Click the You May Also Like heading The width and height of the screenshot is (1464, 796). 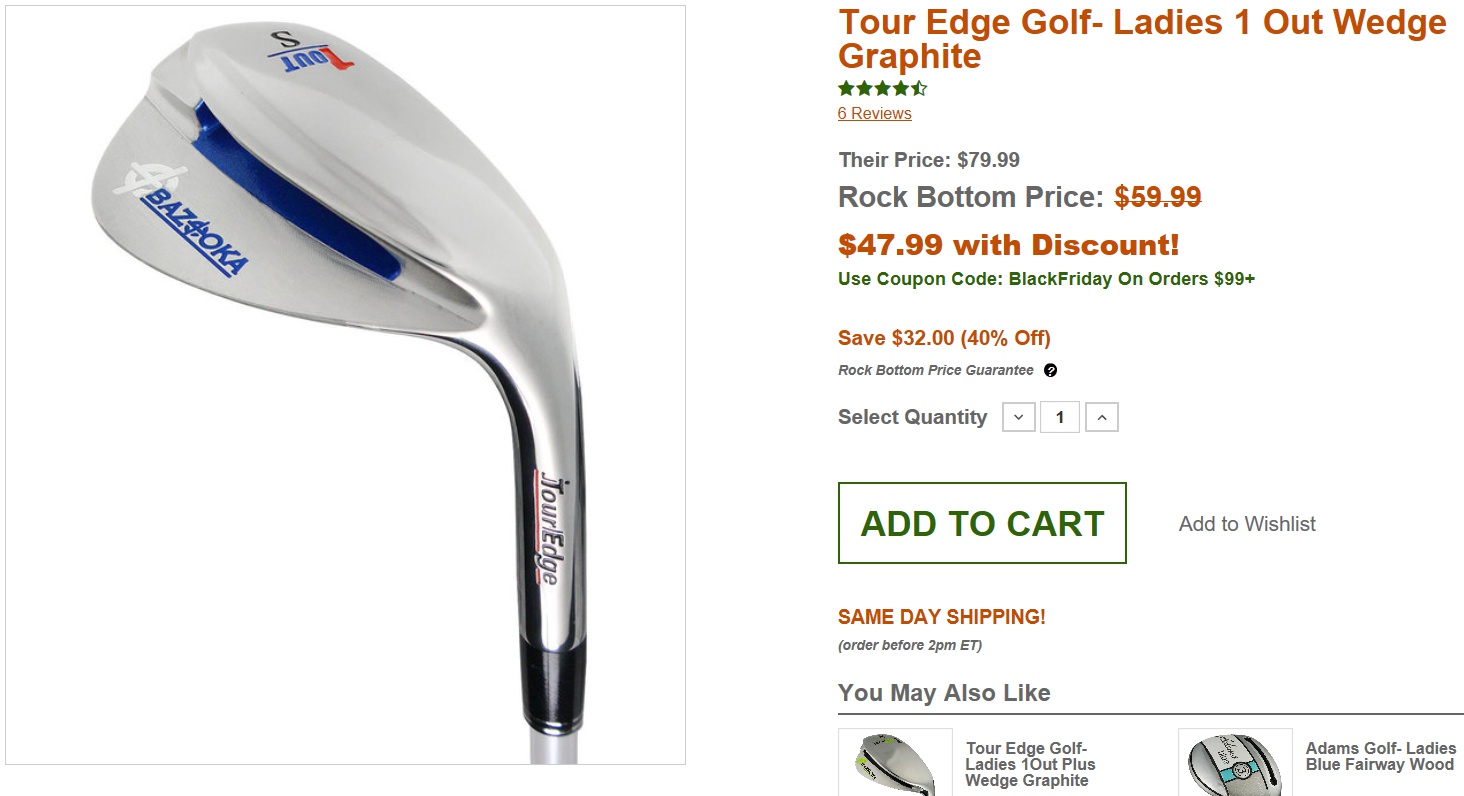[x=944, y=693]
